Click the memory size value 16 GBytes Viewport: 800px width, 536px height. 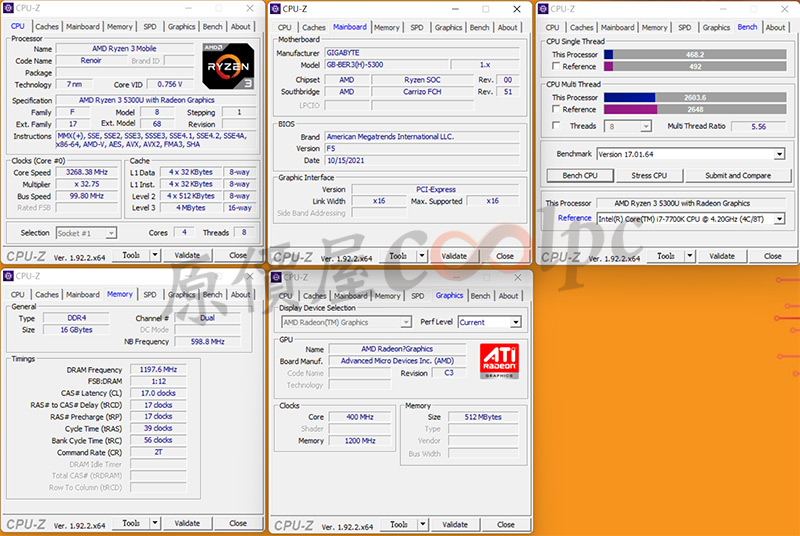point(77,330)
